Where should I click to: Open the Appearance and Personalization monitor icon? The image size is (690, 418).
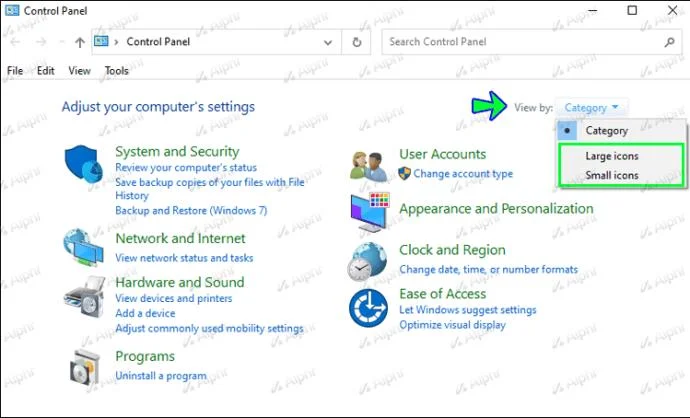coord(370,212)
